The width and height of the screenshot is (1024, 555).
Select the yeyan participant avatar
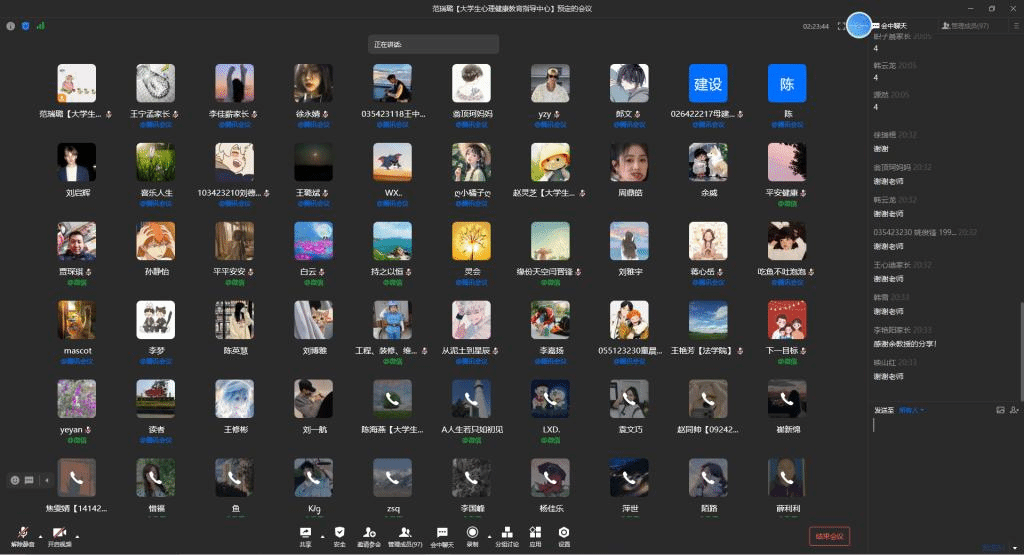[76, 399]
